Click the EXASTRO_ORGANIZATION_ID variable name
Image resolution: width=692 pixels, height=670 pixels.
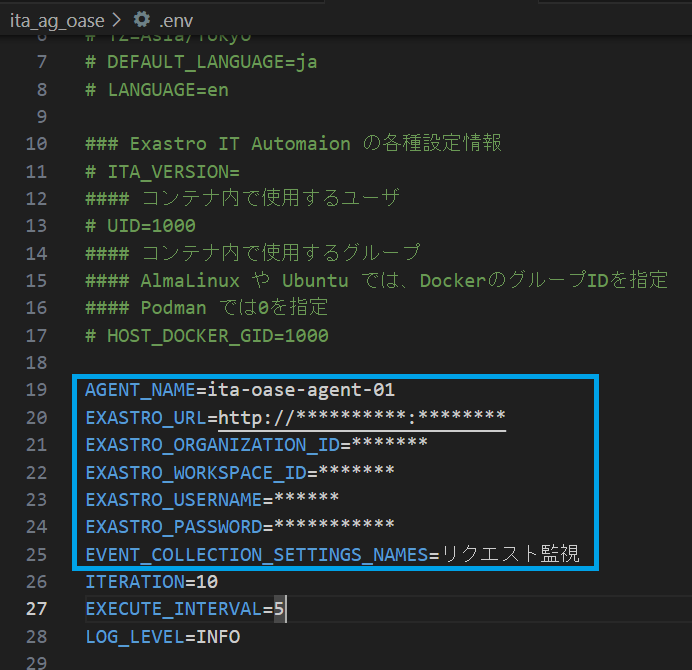click(211, 445)
